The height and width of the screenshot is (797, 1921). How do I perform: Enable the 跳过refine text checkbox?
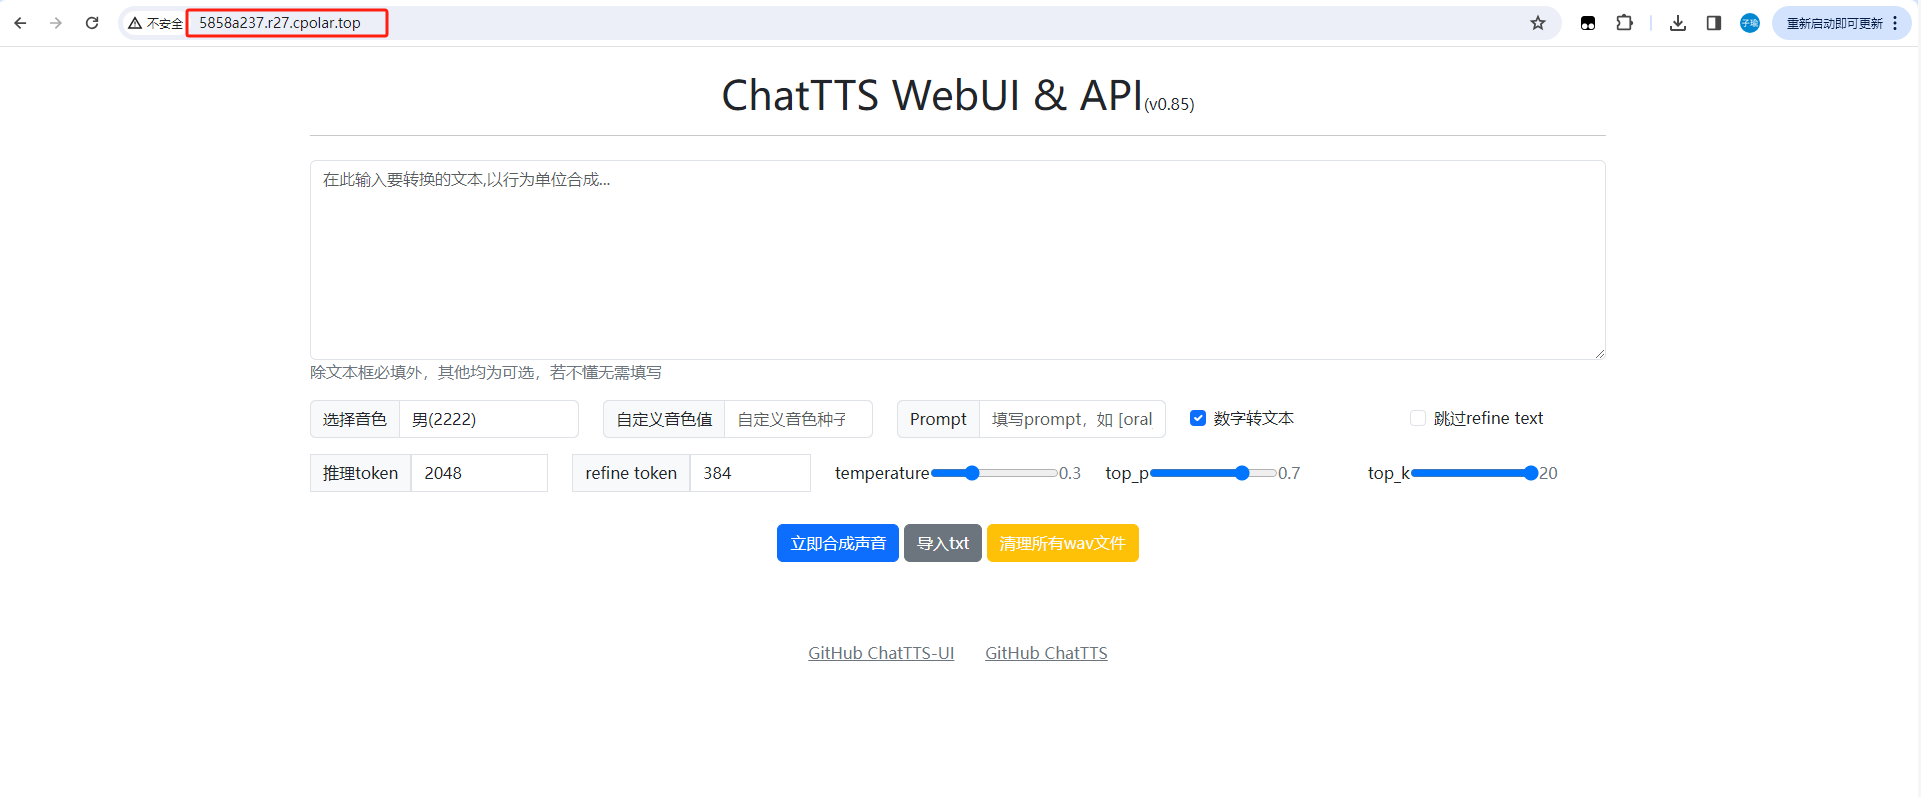point(1417,418)
